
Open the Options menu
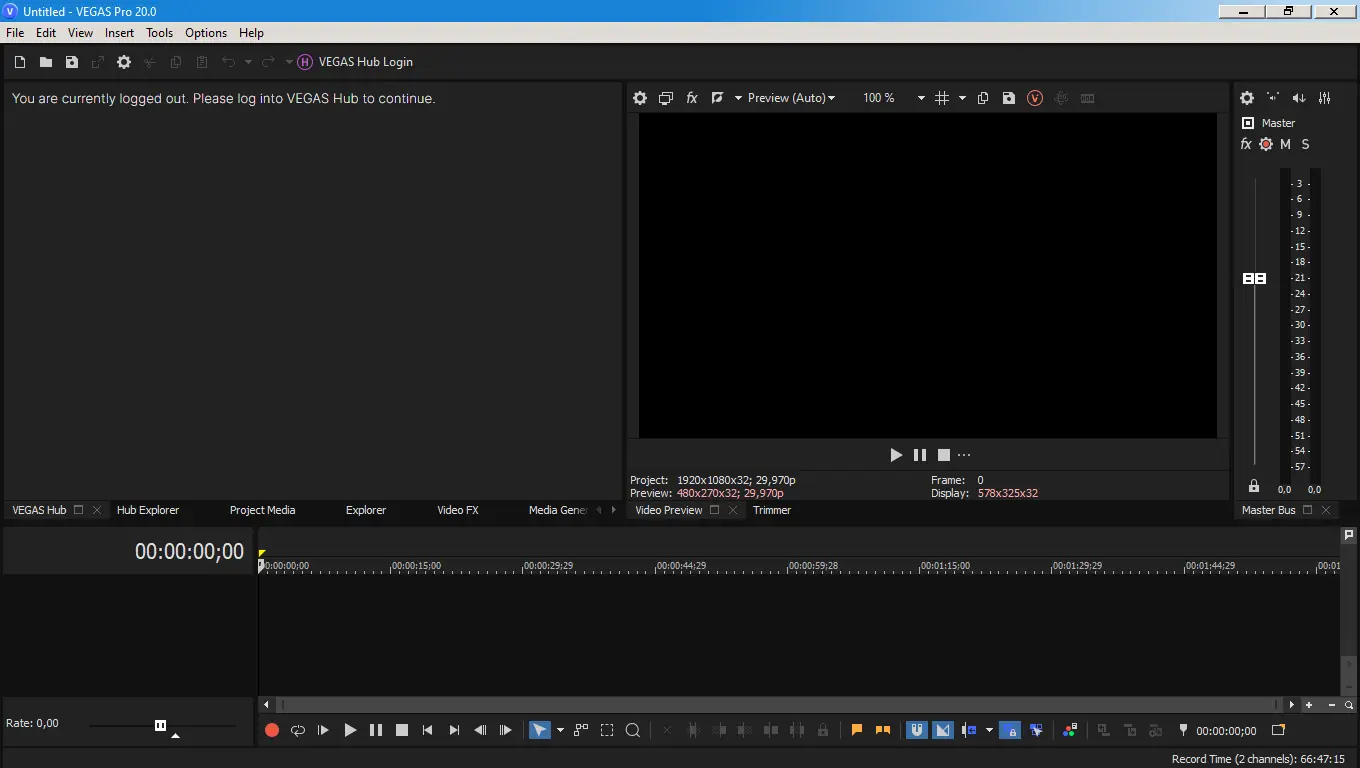coord(206,33)
